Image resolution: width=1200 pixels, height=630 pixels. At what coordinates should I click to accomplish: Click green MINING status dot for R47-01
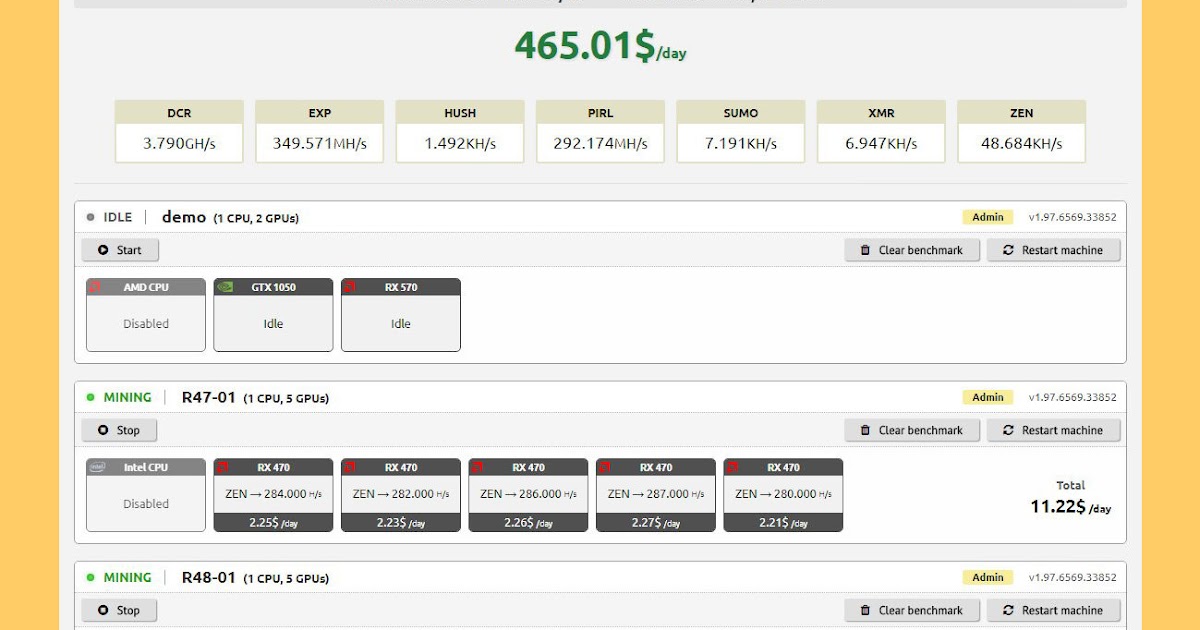[90, 397]
